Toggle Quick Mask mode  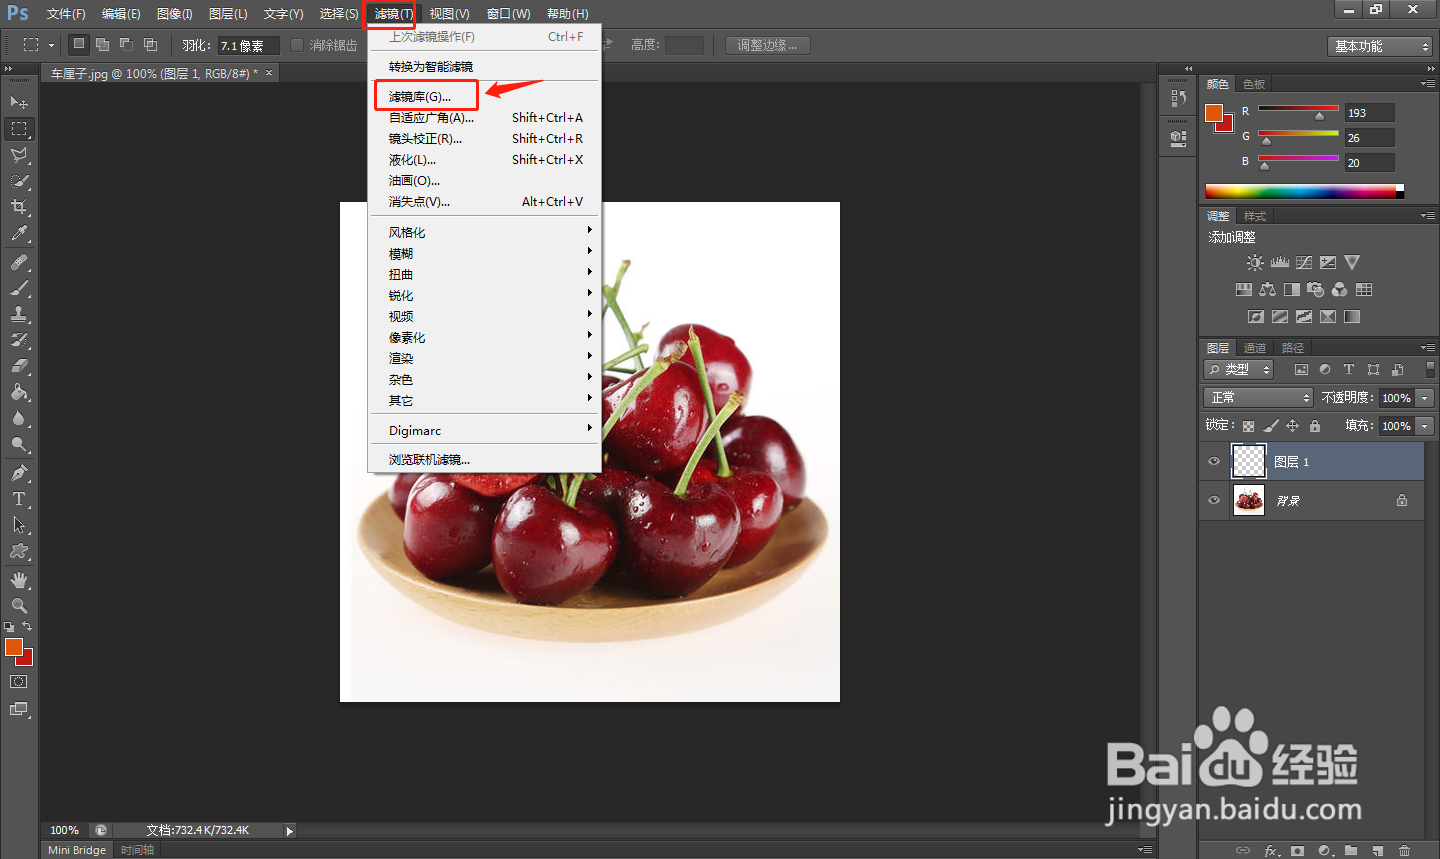pyautogui.click(x=19, y=682)
